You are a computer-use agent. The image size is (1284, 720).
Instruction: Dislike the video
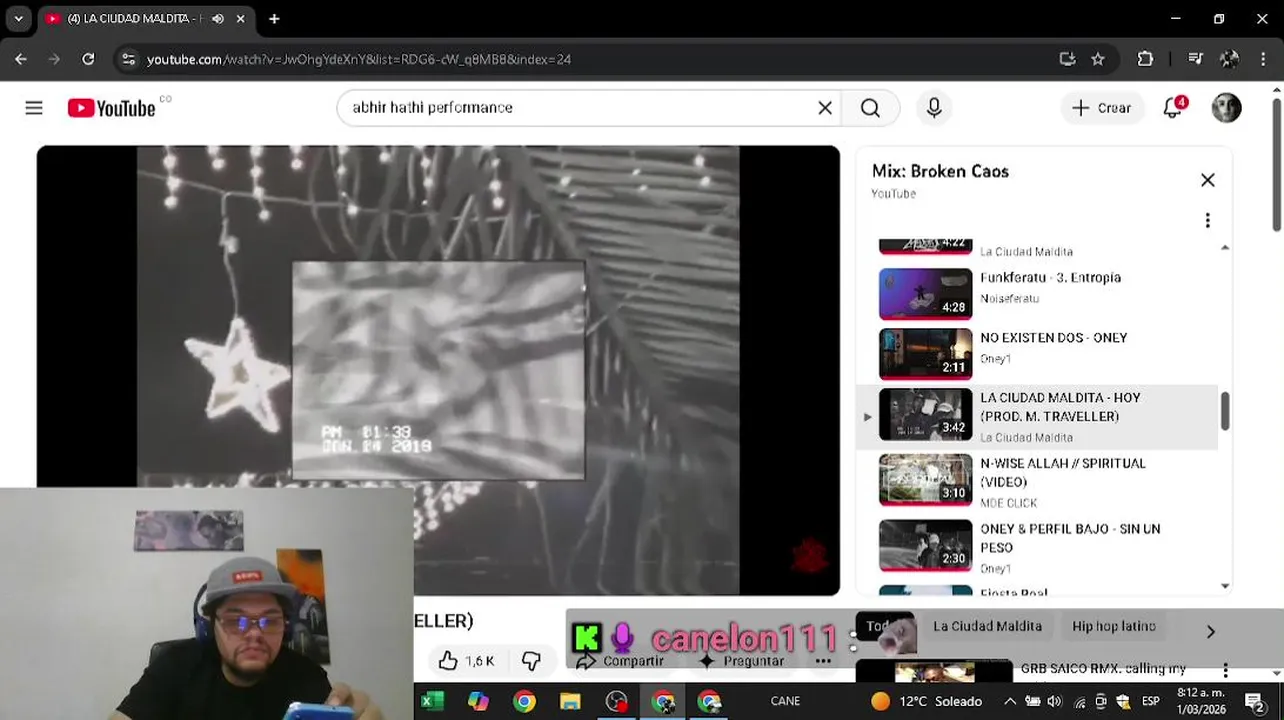(531, 661)
